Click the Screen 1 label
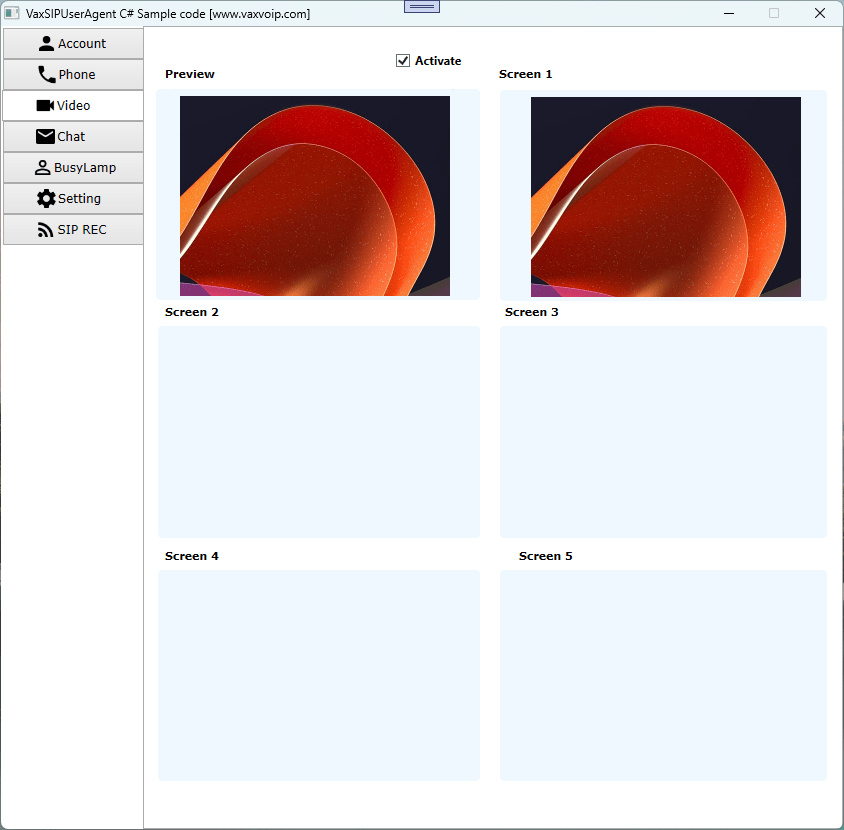This screenshot has width=844, height=830. click(525, 74)
